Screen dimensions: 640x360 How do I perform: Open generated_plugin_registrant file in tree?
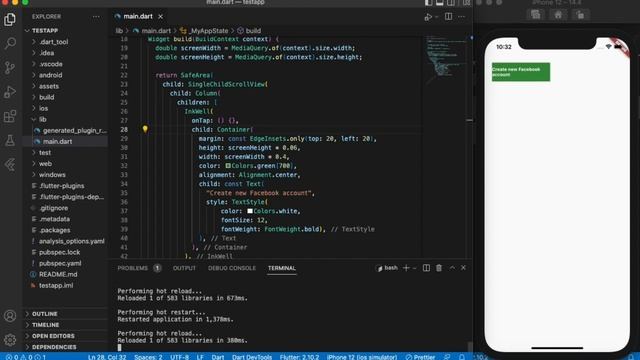[x=75, y=130]
